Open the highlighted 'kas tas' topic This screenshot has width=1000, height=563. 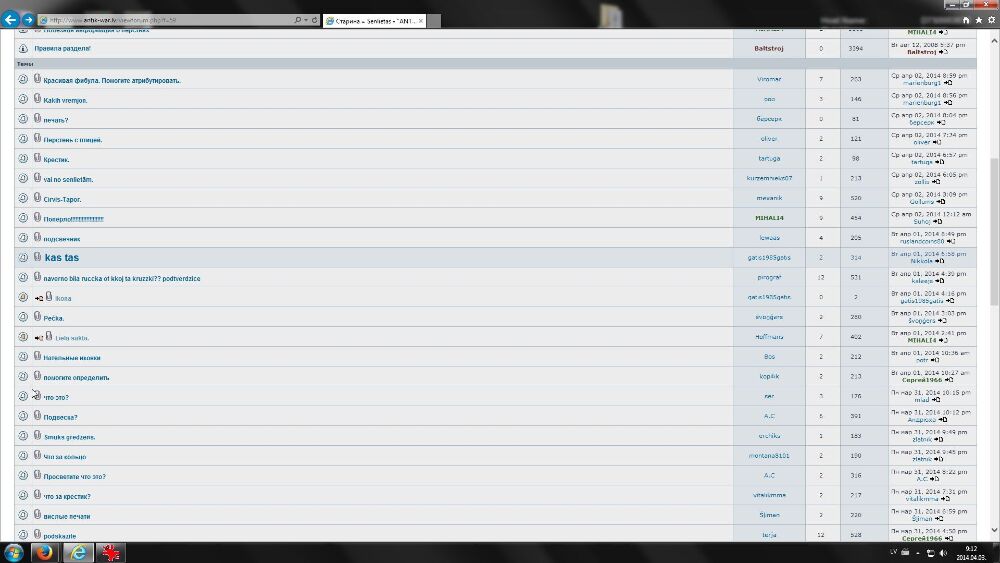(x=62, y=258)
